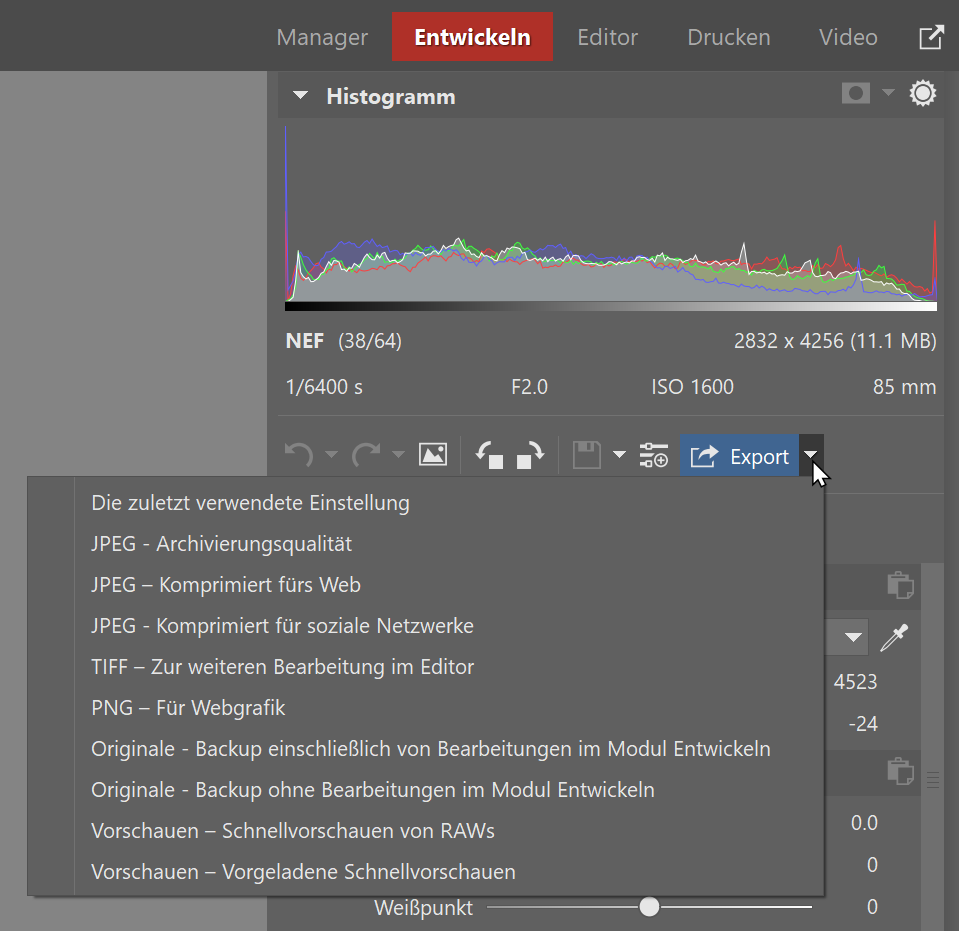Collapse the Histogramm panel triangle
Image resolution: width=959 pixels, height=931 pixels.
tap(300, 95)
